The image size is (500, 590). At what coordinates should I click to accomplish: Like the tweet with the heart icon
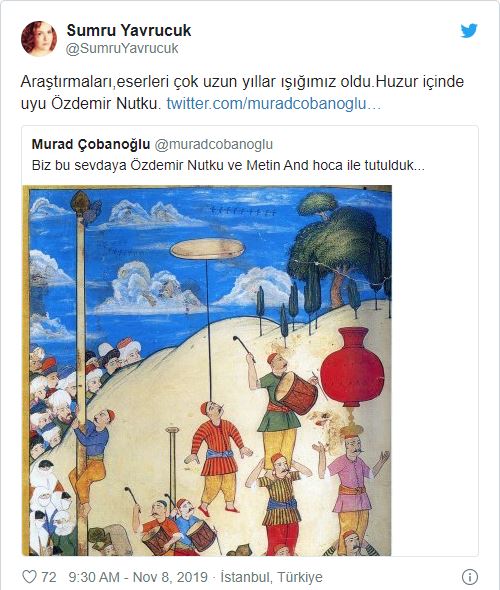click(x=29, y=577)
